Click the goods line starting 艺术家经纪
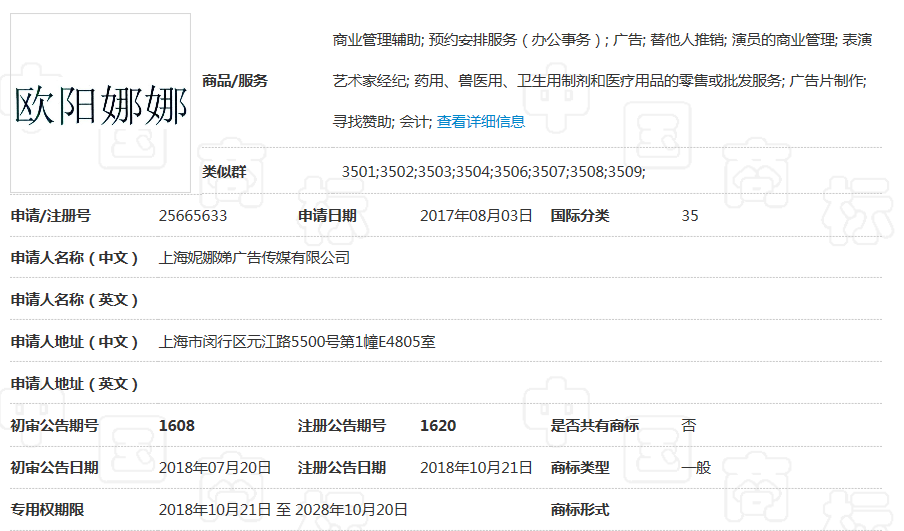This screenshot has width=904, height=531. (x=600, y=81)
